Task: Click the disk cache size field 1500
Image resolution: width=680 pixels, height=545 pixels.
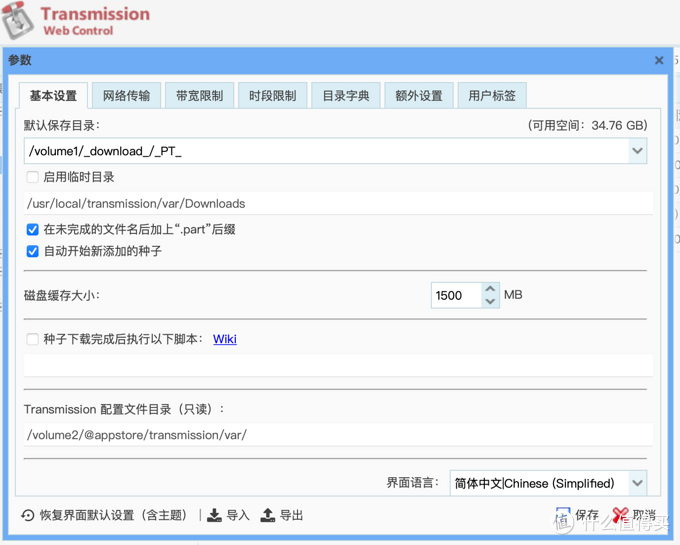Action: click(x=456, y=295)
